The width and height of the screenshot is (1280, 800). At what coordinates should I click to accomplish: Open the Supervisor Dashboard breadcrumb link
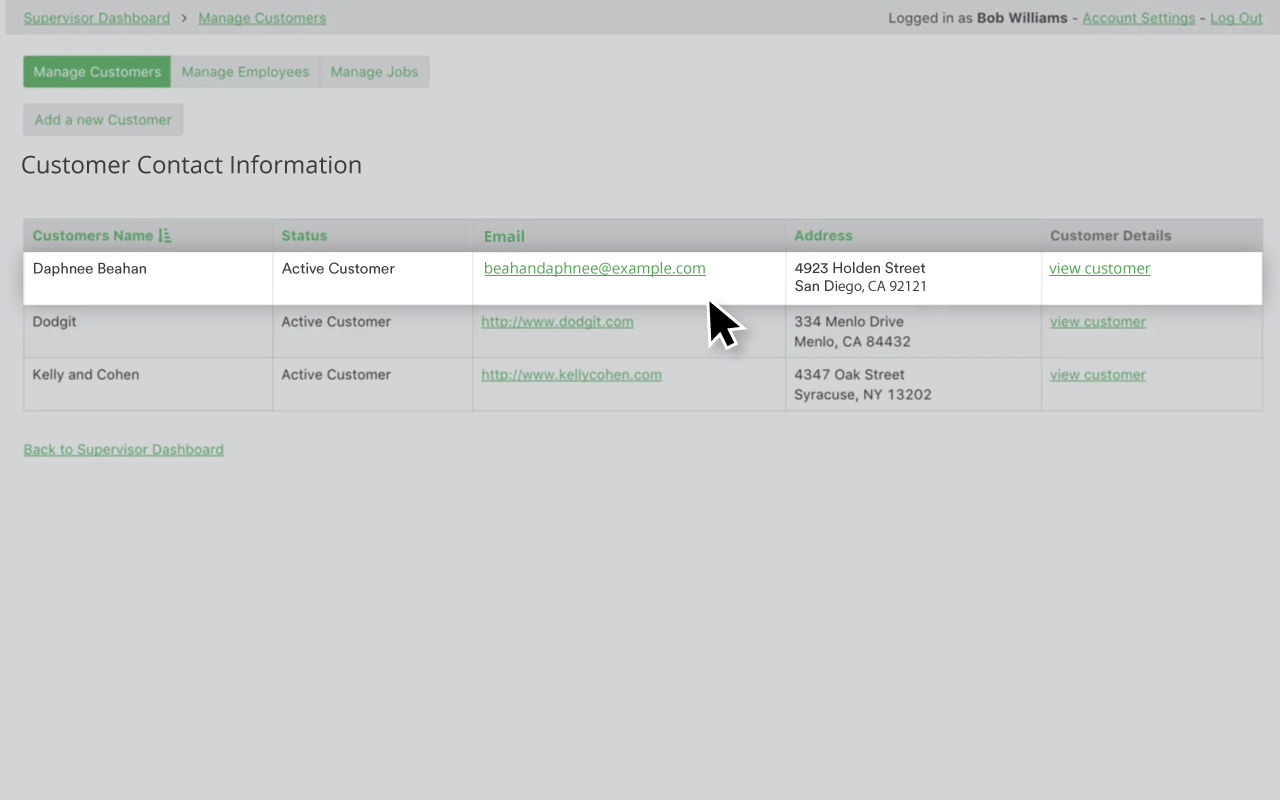(x=96, y=18)
